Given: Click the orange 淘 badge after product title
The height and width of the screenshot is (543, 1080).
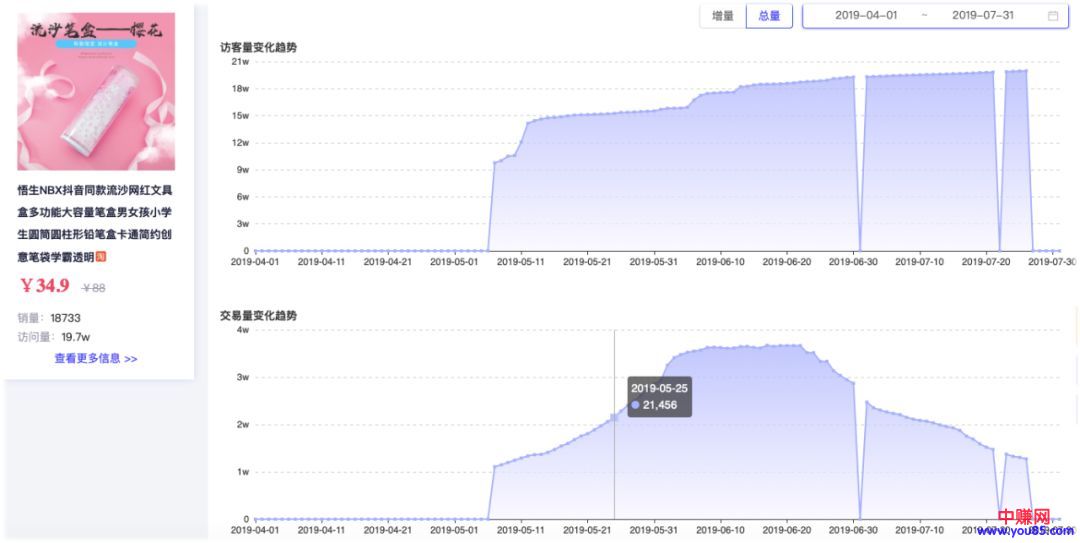Looking at the screenshot, I should [101, 258].
